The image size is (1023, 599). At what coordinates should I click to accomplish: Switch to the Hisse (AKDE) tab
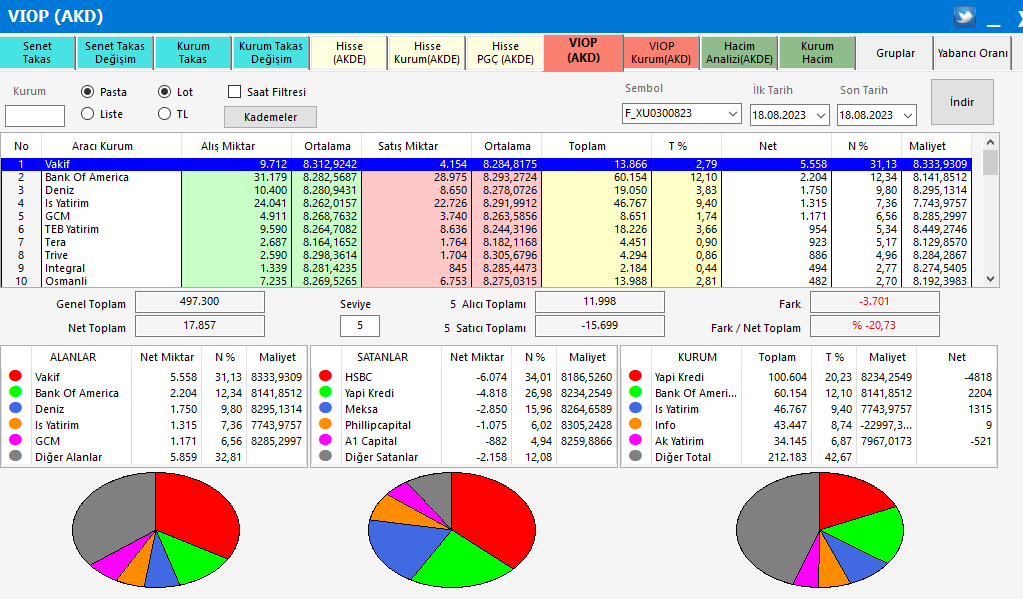pos(349,53)
